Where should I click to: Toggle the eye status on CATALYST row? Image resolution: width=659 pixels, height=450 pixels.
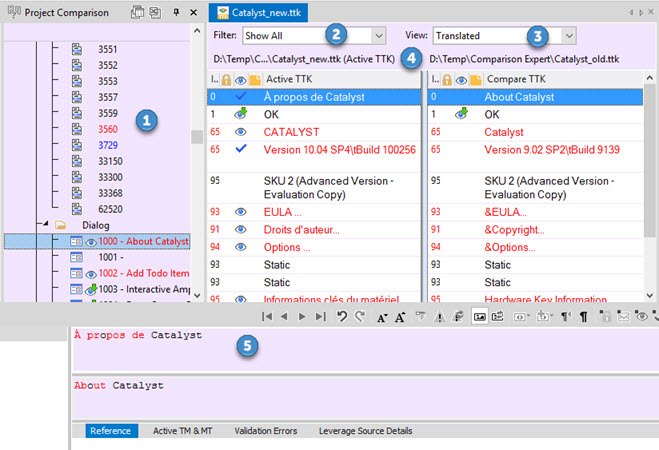[x=240, y=132]
